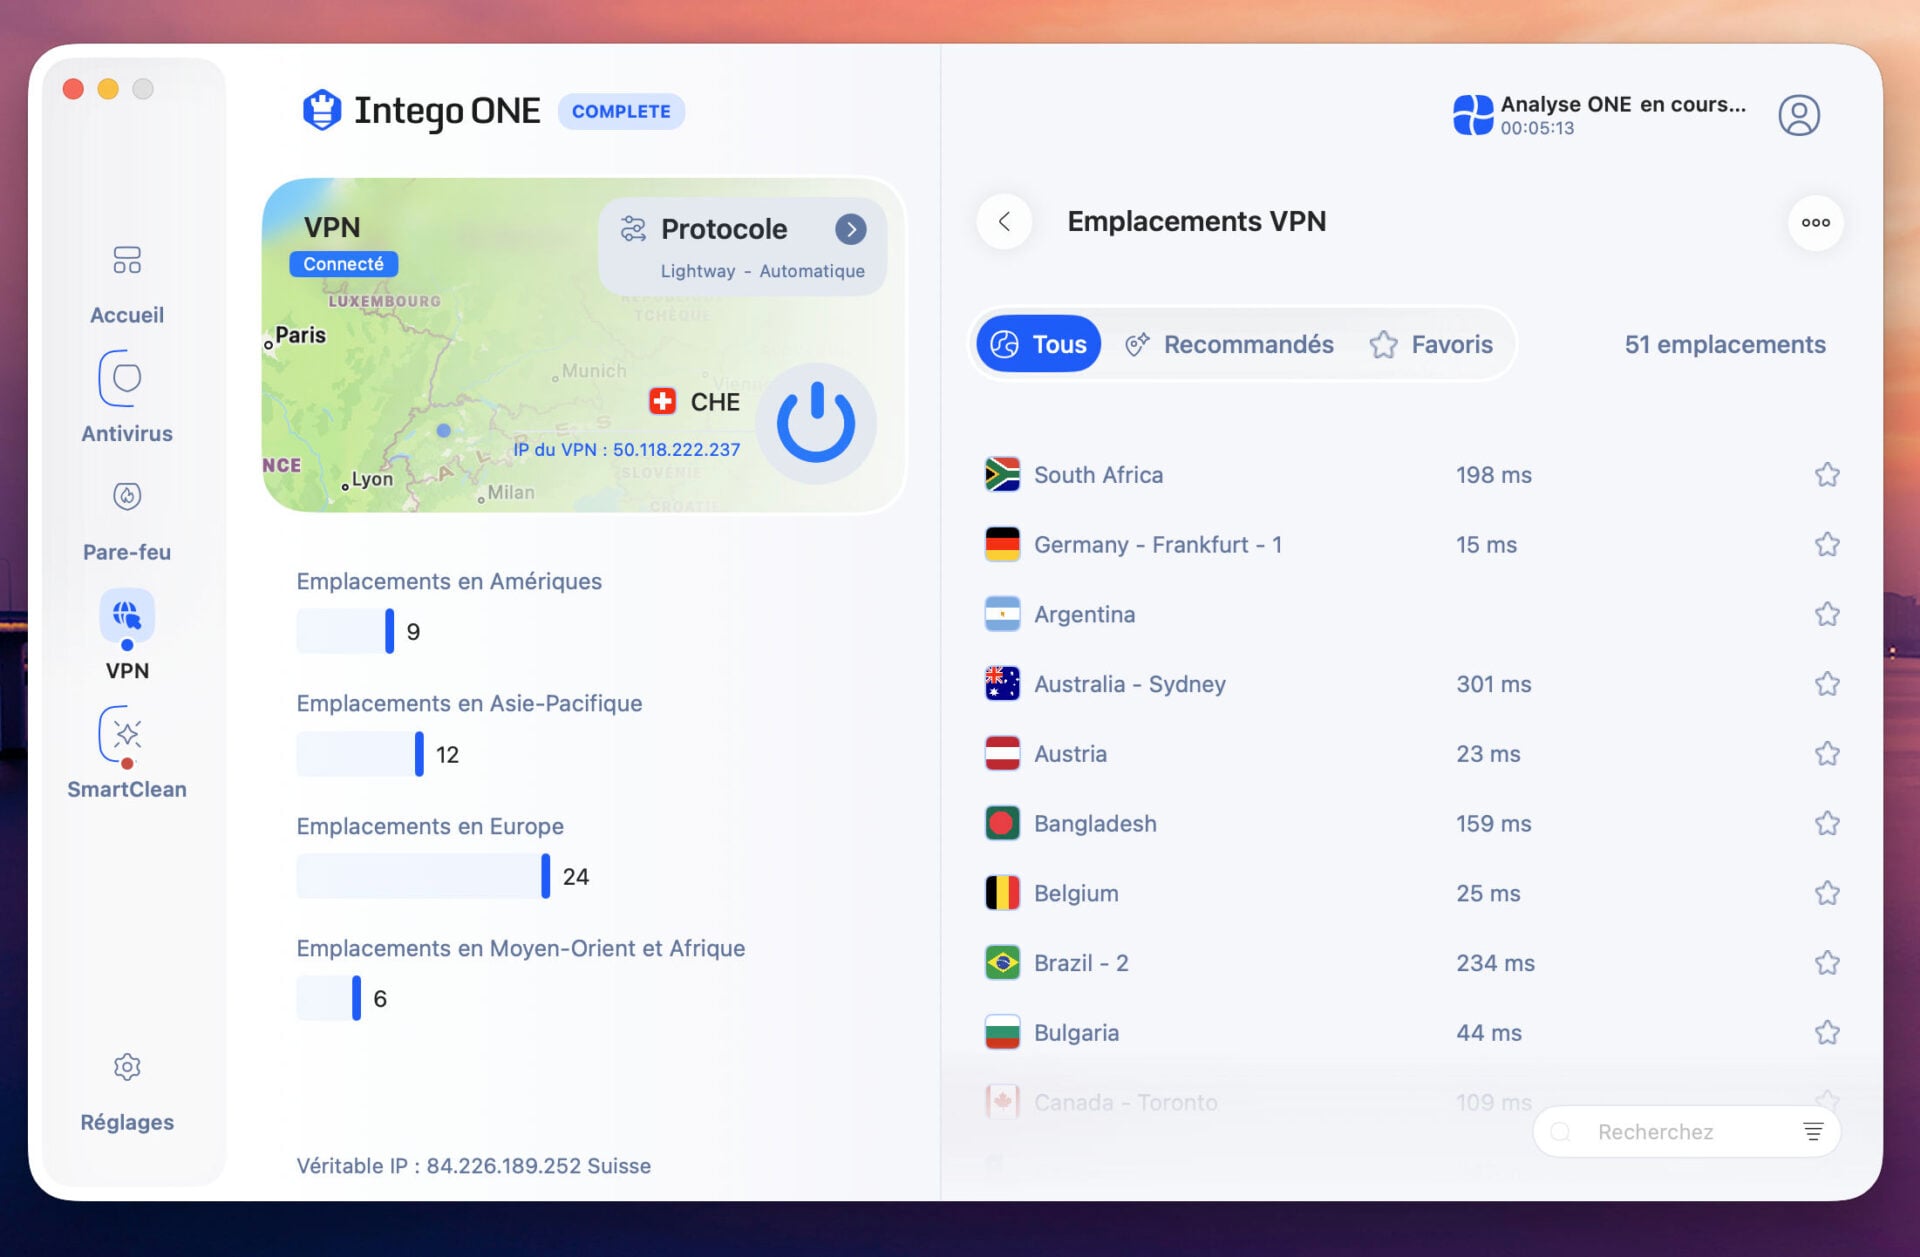Expand the Protocole settings arrow
Image resolution: width=1920 pixels, height=1257 pixels.
coord(850,229)
